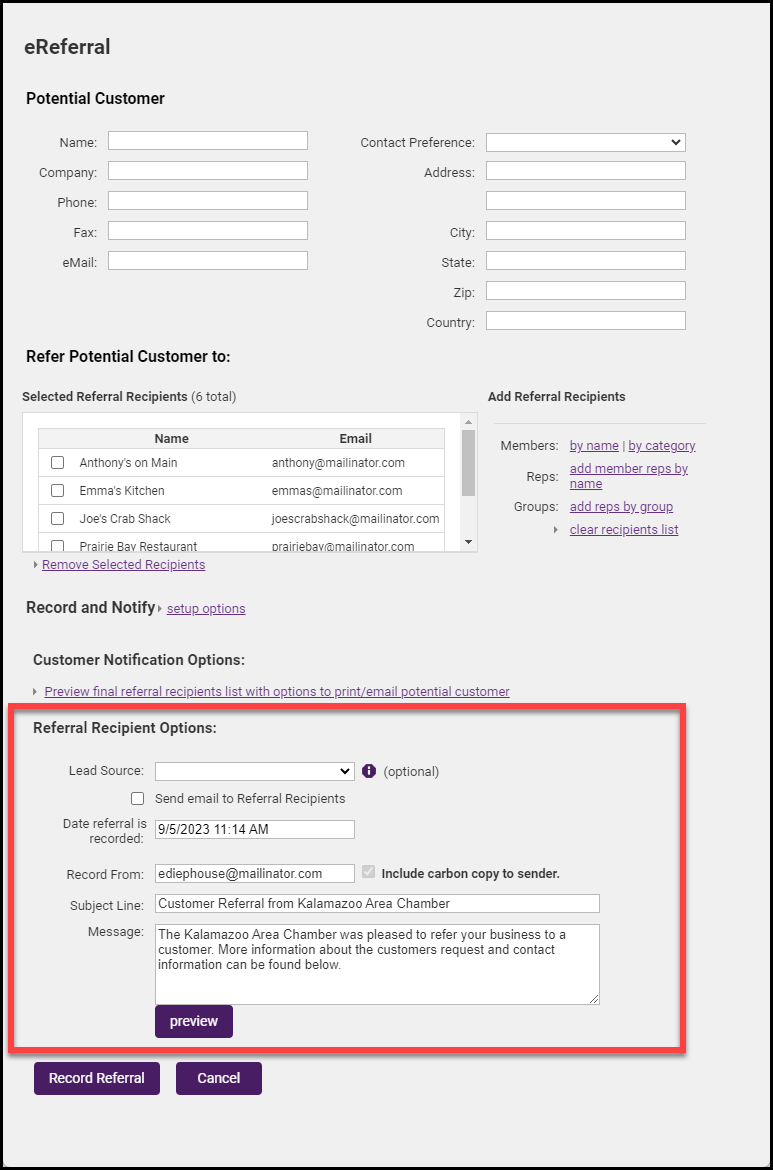
Task: Open Preview final referral recipients list link
Action: tap(277, 691)
